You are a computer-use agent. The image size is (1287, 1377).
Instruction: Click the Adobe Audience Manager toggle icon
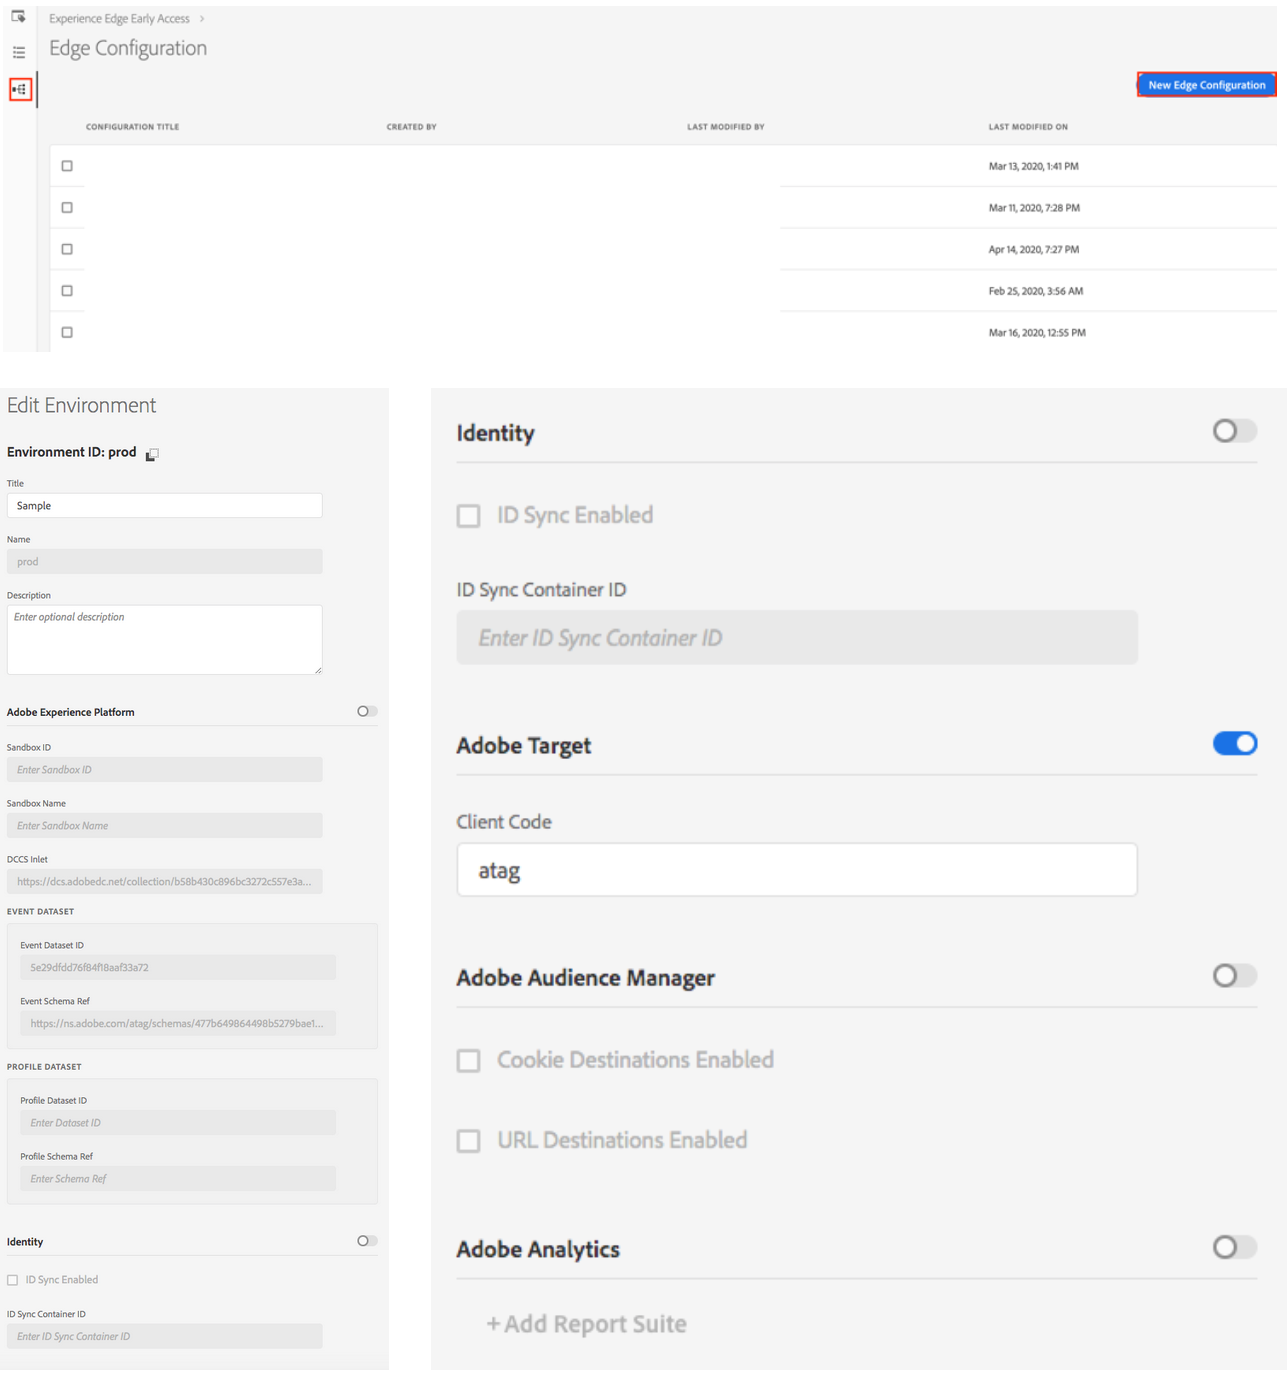(x=1234, y=976)
